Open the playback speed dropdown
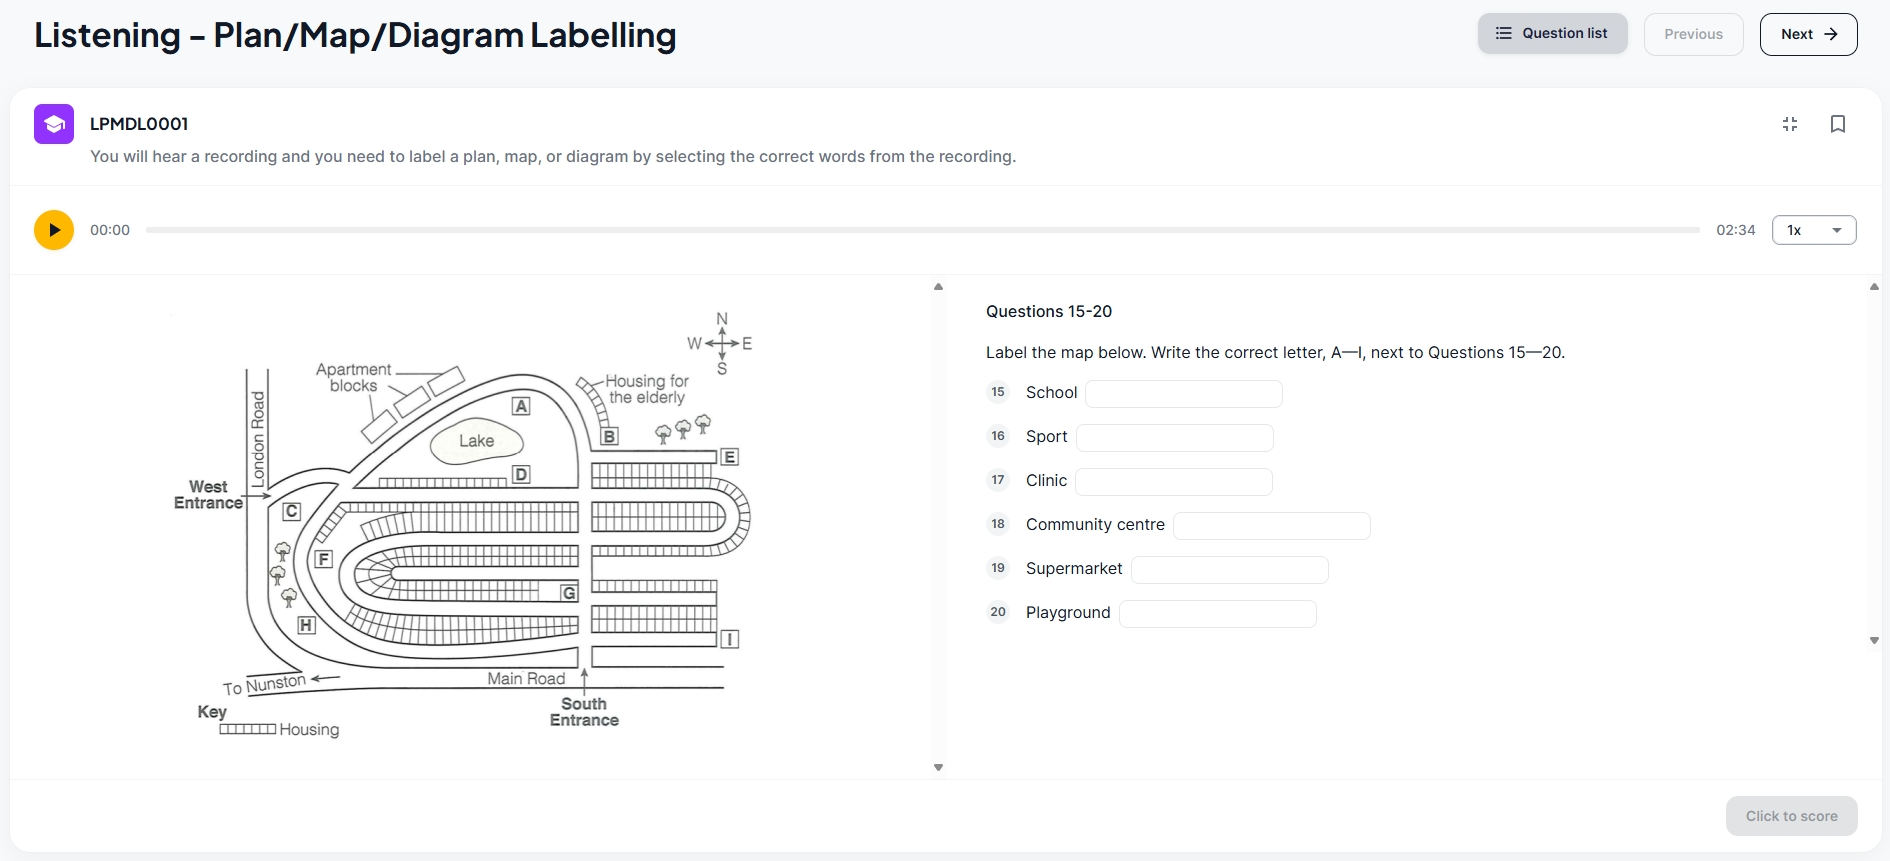This screenshot has width=1890, height=861. [1813, 230]
